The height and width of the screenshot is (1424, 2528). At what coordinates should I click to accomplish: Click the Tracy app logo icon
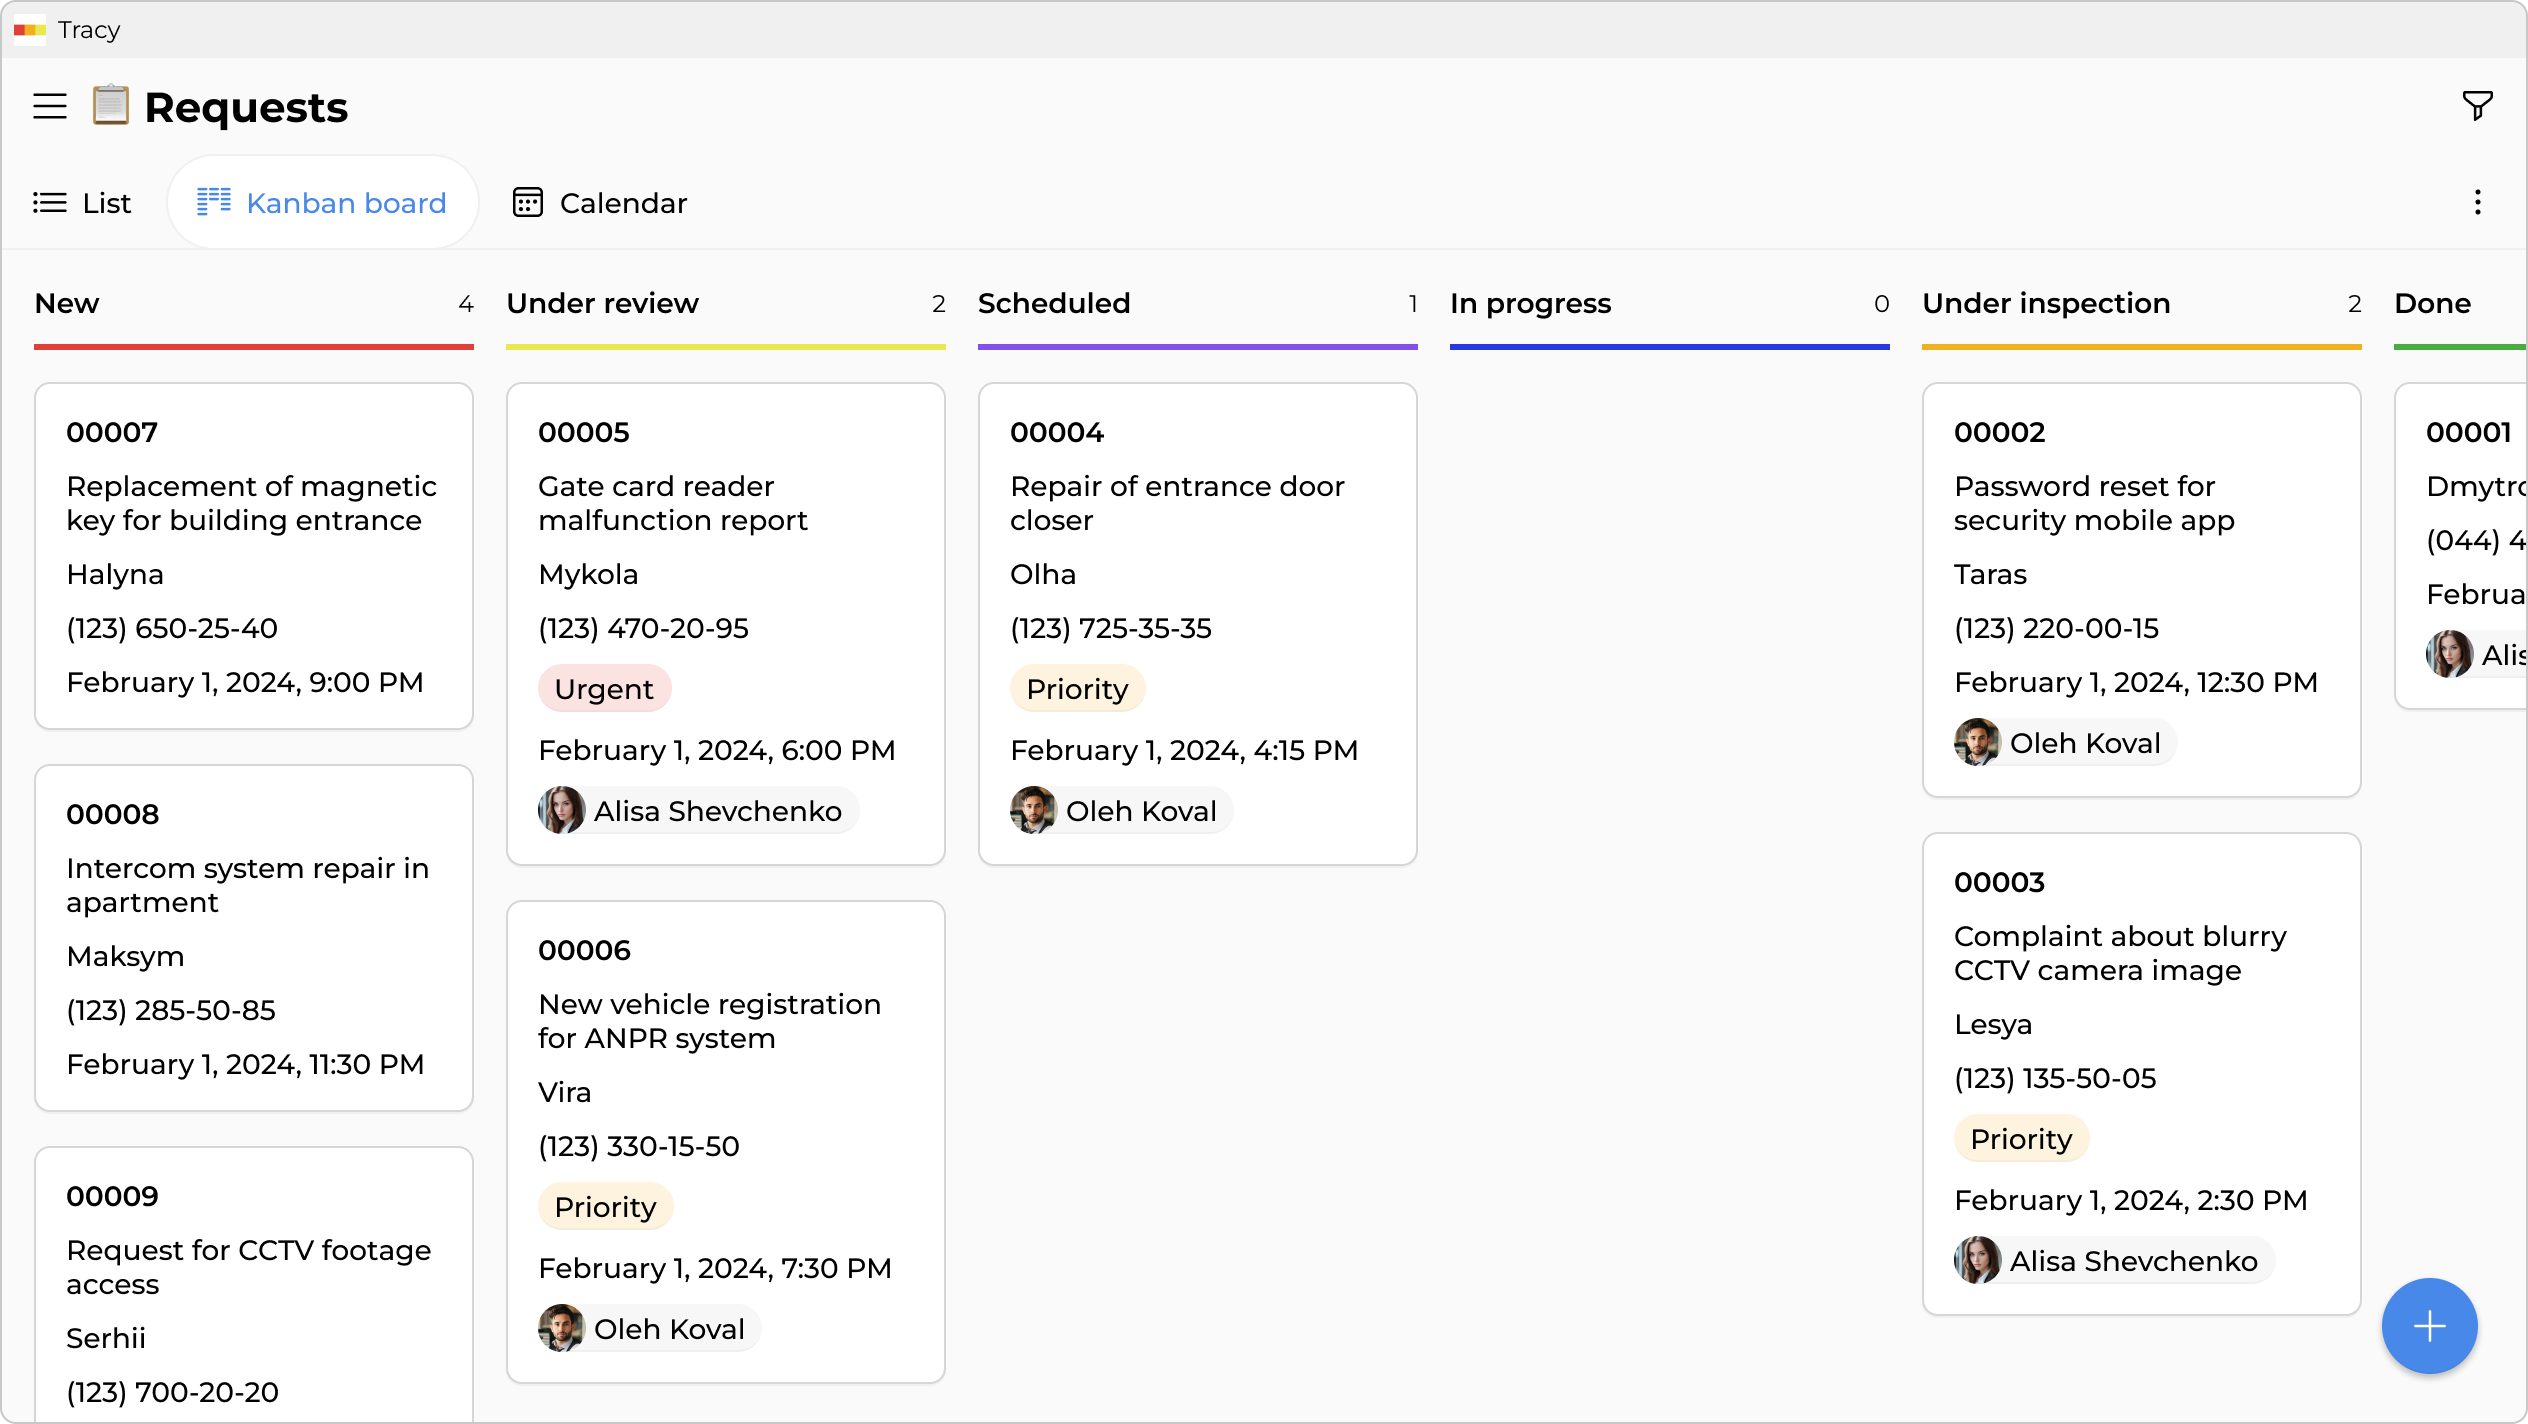pyautogui.click(x=30, y=30)
